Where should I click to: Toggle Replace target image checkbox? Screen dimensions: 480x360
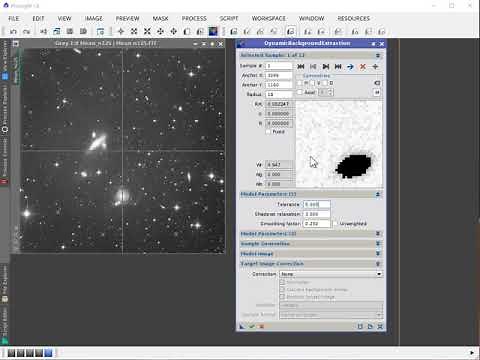(x=282, y=296)
